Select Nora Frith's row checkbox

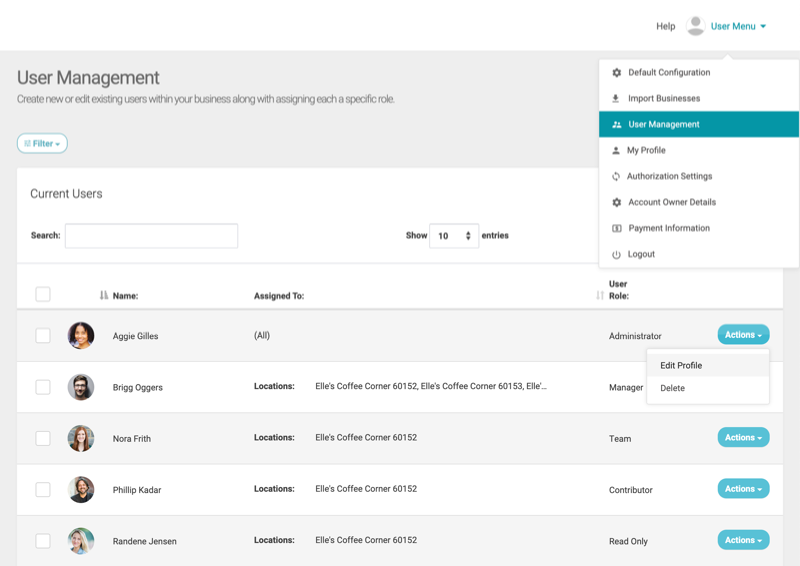pos(43,438)
